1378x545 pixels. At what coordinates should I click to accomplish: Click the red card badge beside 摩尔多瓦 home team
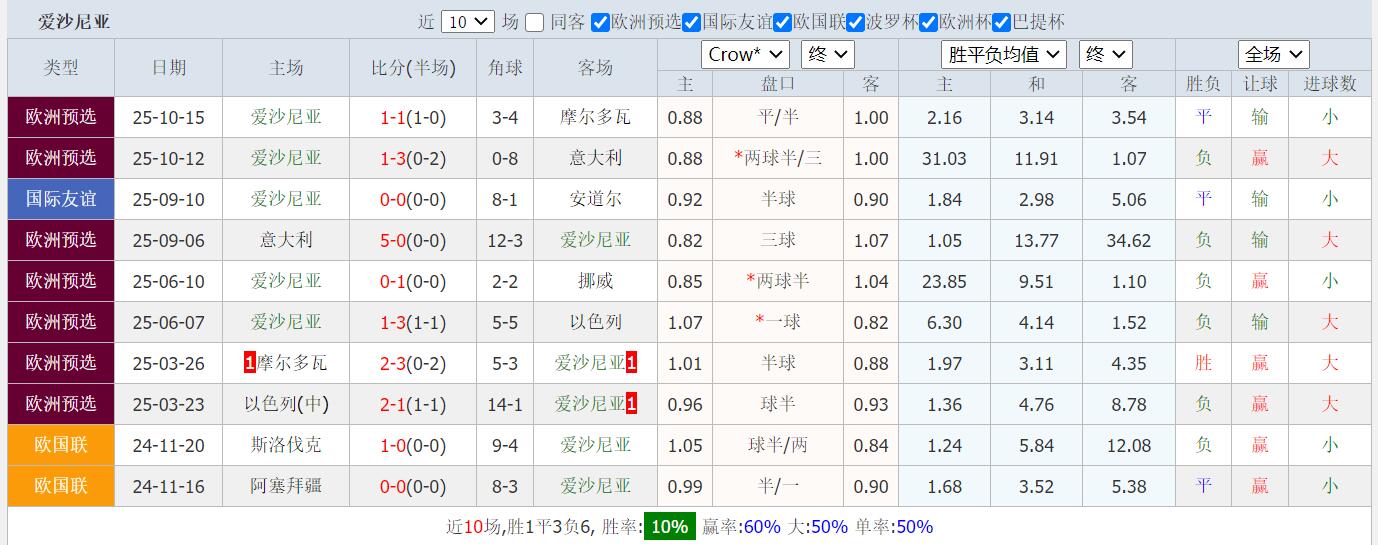point(249,364)
